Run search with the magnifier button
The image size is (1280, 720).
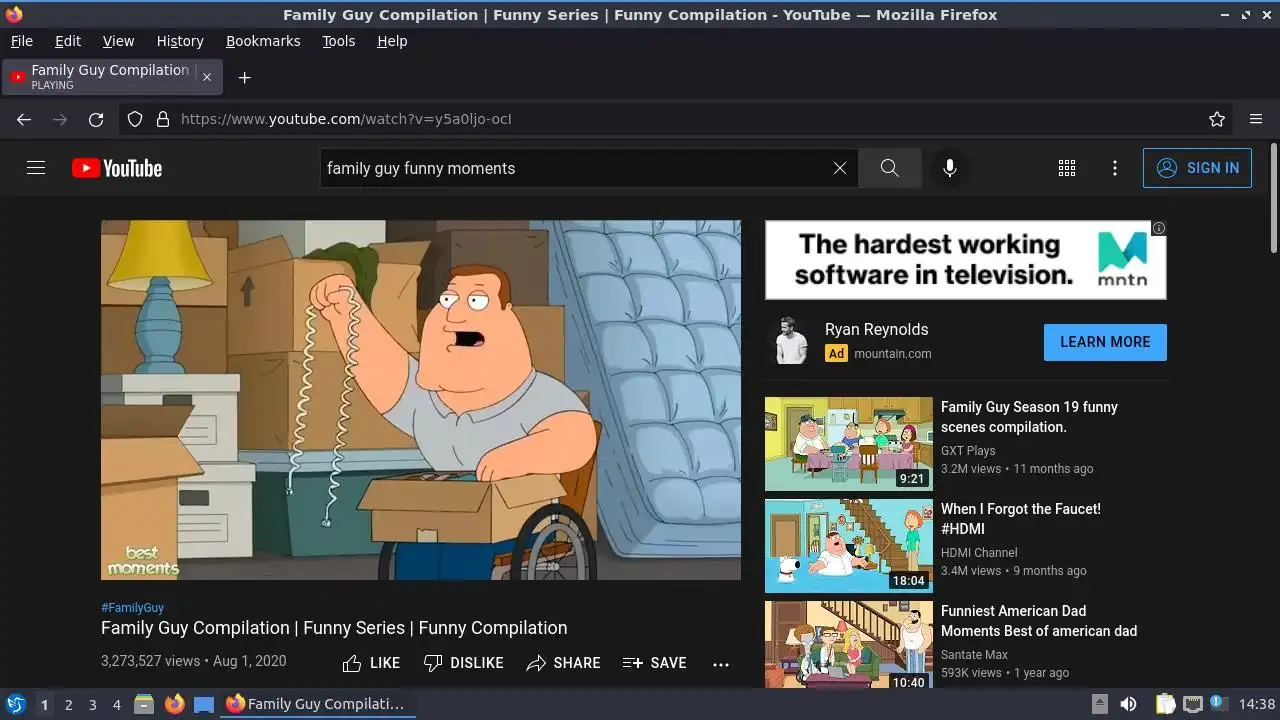(889, 168)
